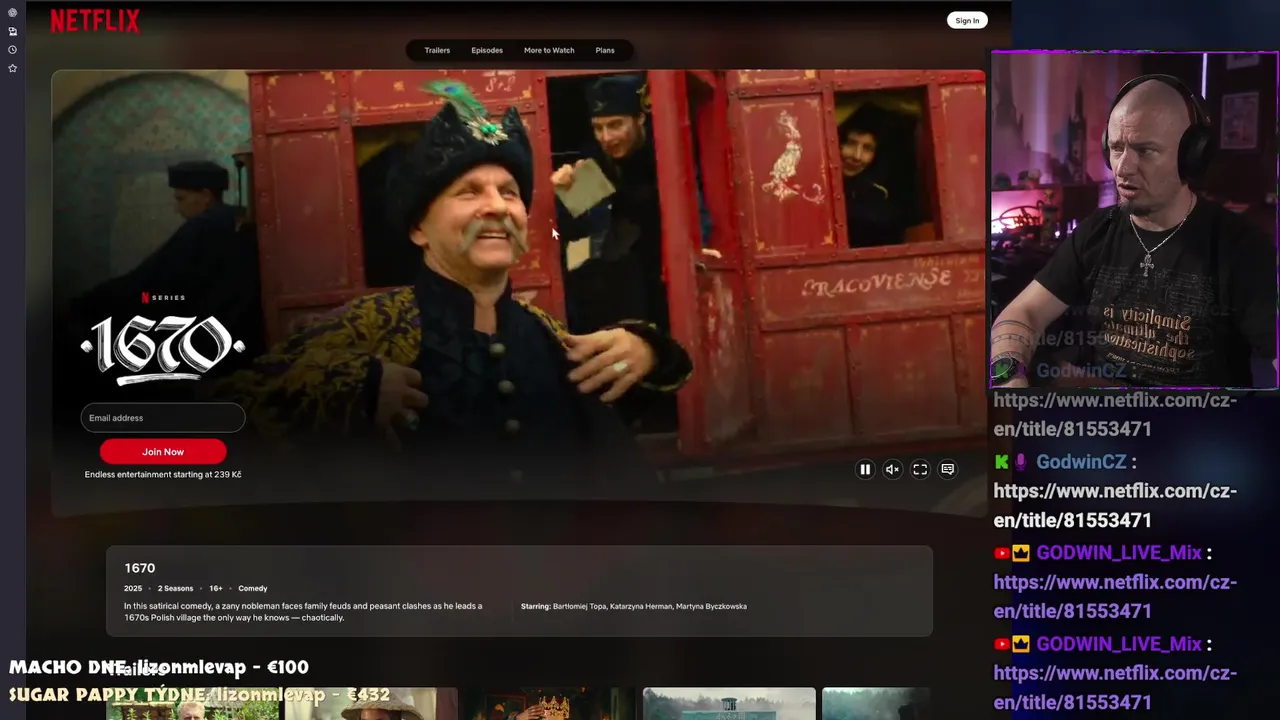Click the GodwinCZ username with green K badge
Image resolution: width=1280 pixels, height=720 pixels.
click(1081, 462)
